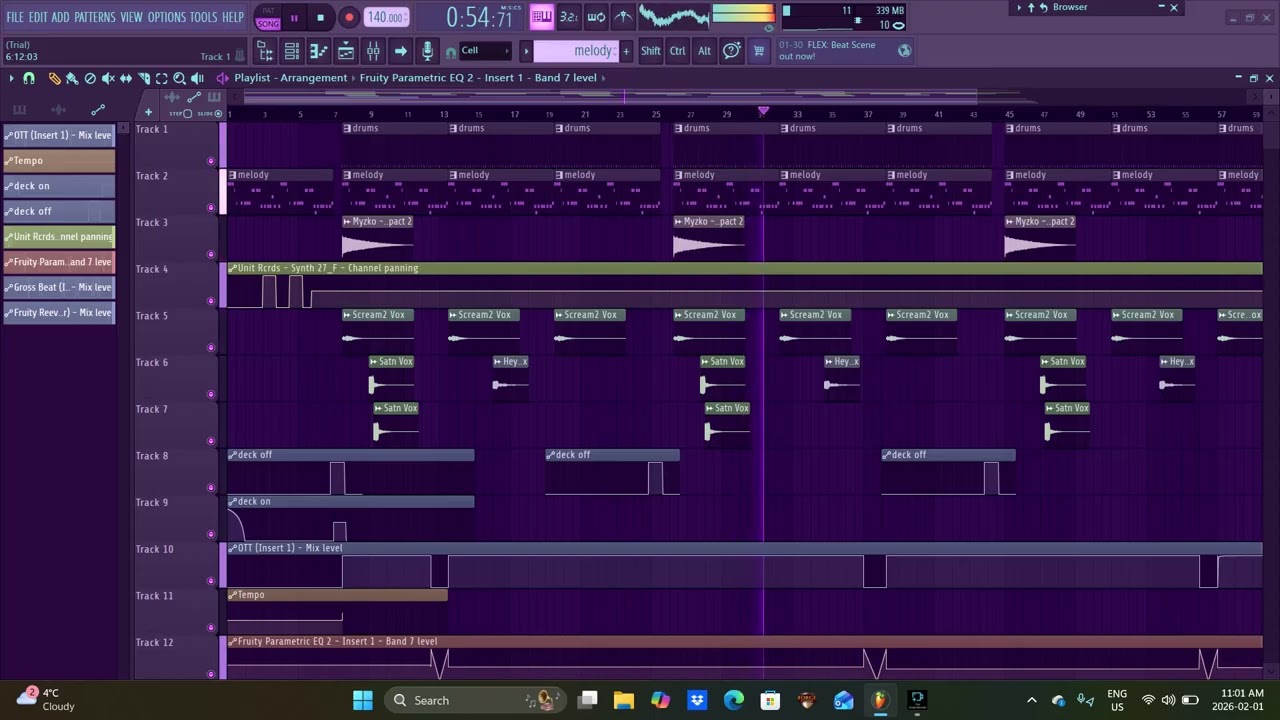The image size is (1280, 720).
Task: Select the Playback speaker tool
Action: (x=198, y=78)
